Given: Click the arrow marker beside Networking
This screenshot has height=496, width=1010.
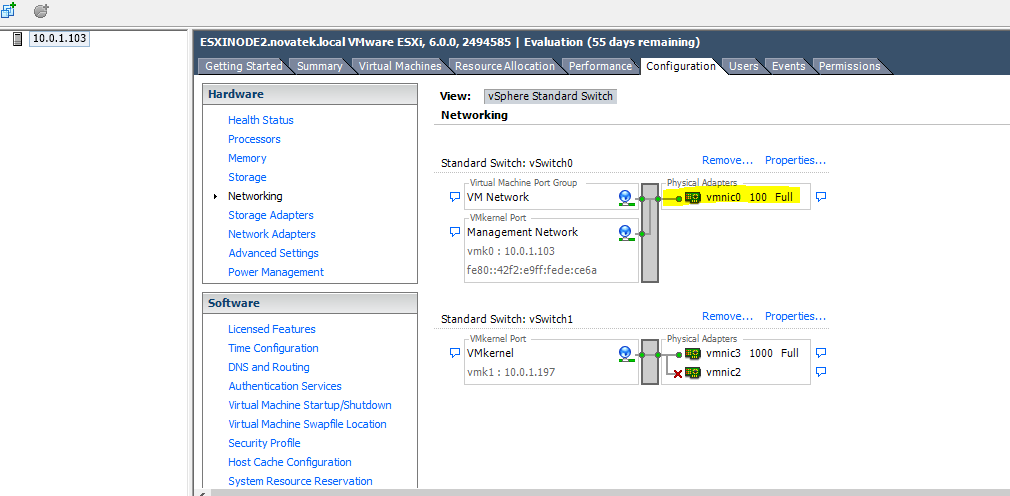Looking at the screenshot, I should point(215,196).
